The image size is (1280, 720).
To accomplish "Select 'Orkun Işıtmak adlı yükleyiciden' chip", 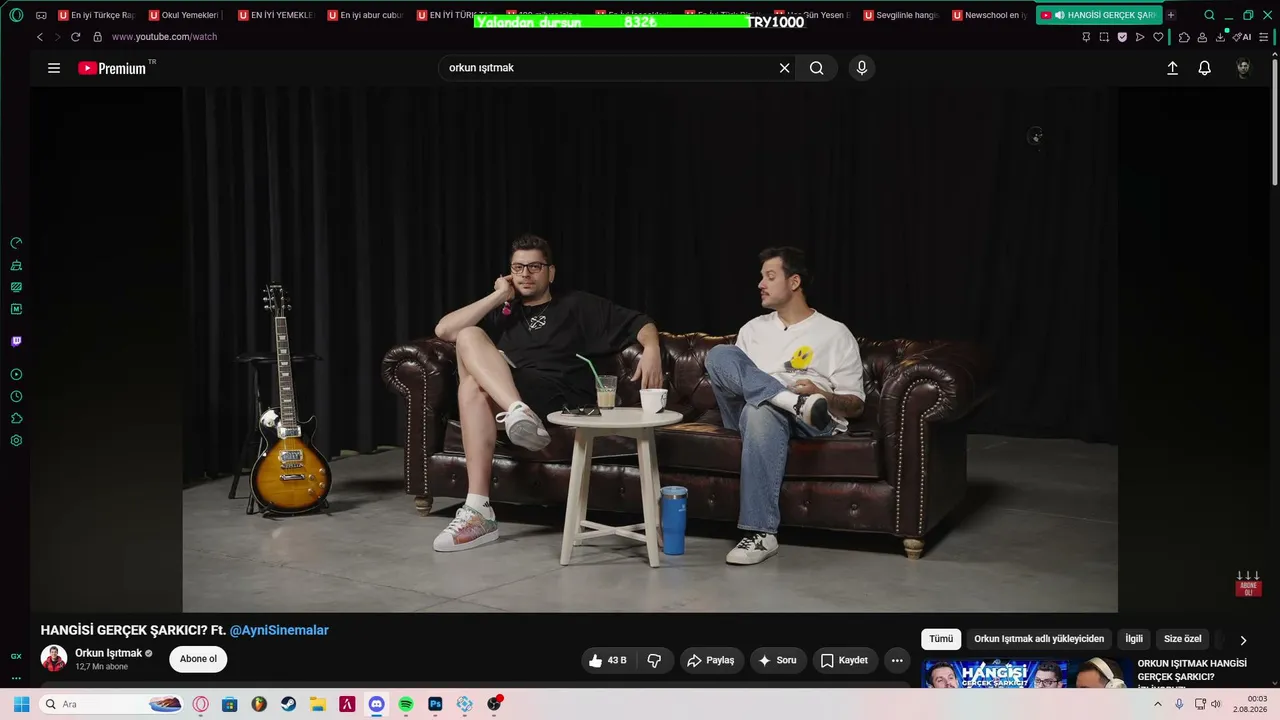I will [x=1039, y=639].
